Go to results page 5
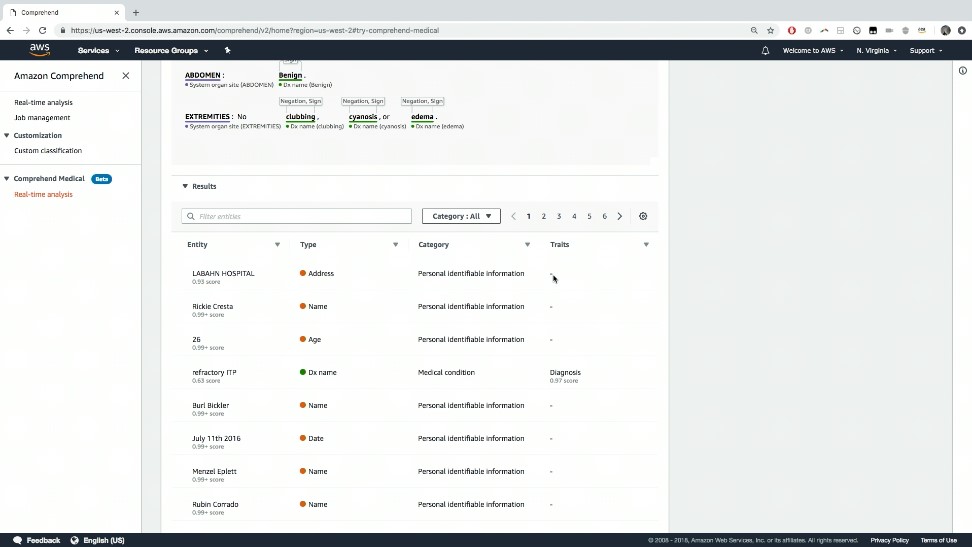The height and width of the screenshot is (547, 972). pyautogui.click(x=589, y=216)
